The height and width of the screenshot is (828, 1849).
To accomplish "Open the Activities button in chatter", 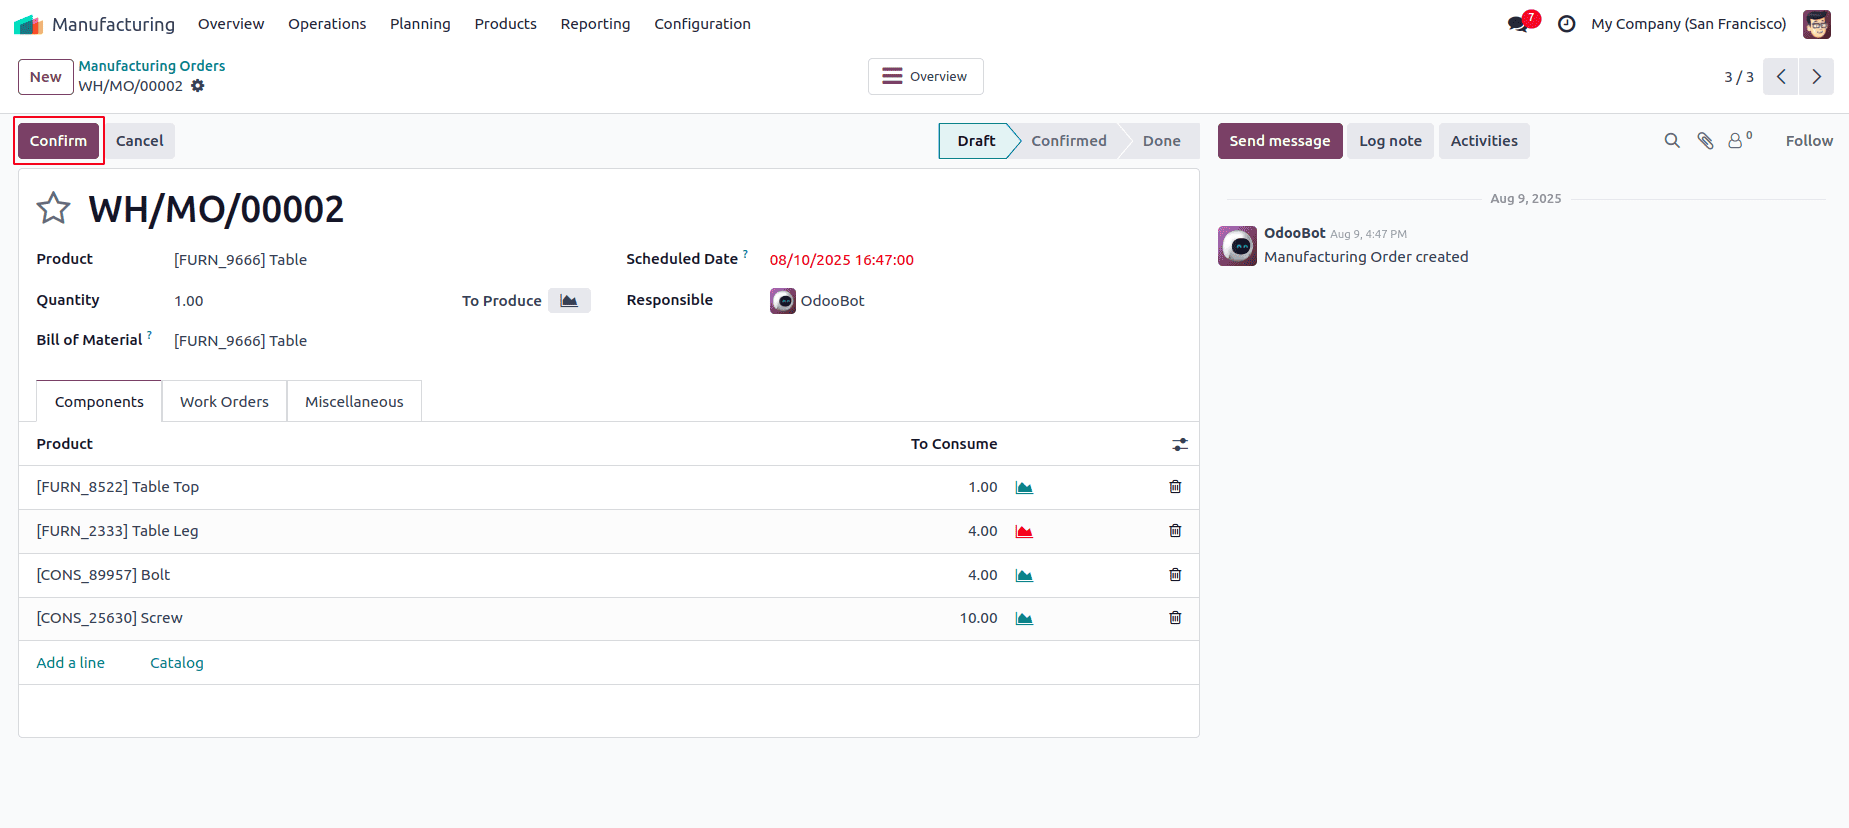I will pos(1484,141).
